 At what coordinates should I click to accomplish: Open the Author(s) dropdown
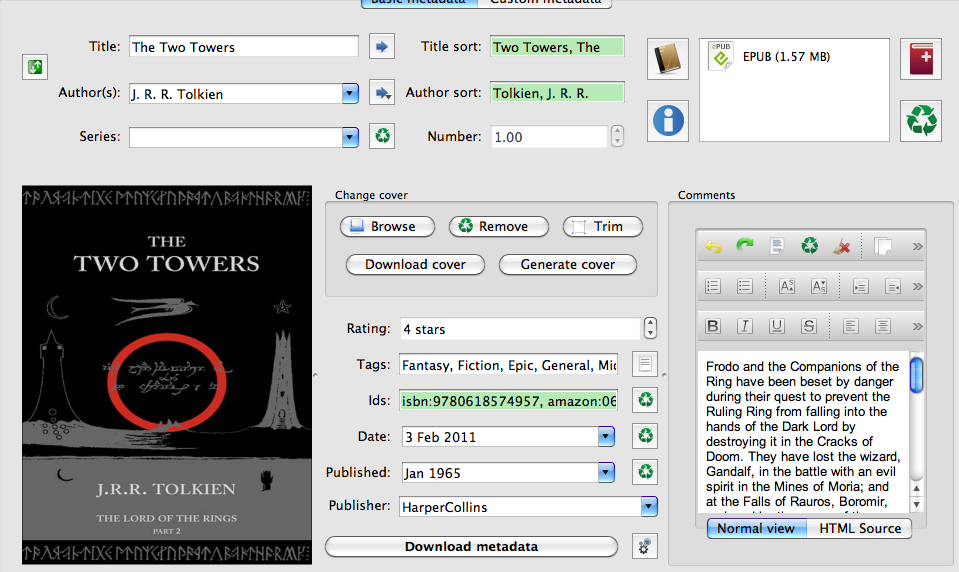(350, 94)
